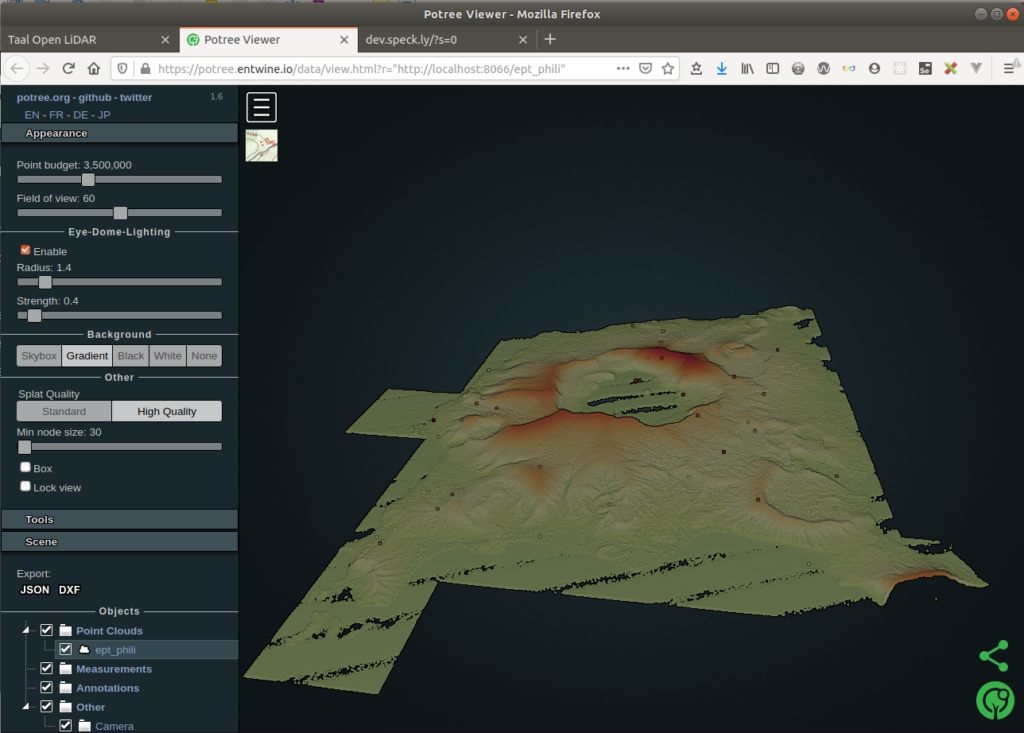Set background to White
1024x733 pixels.
168,356
